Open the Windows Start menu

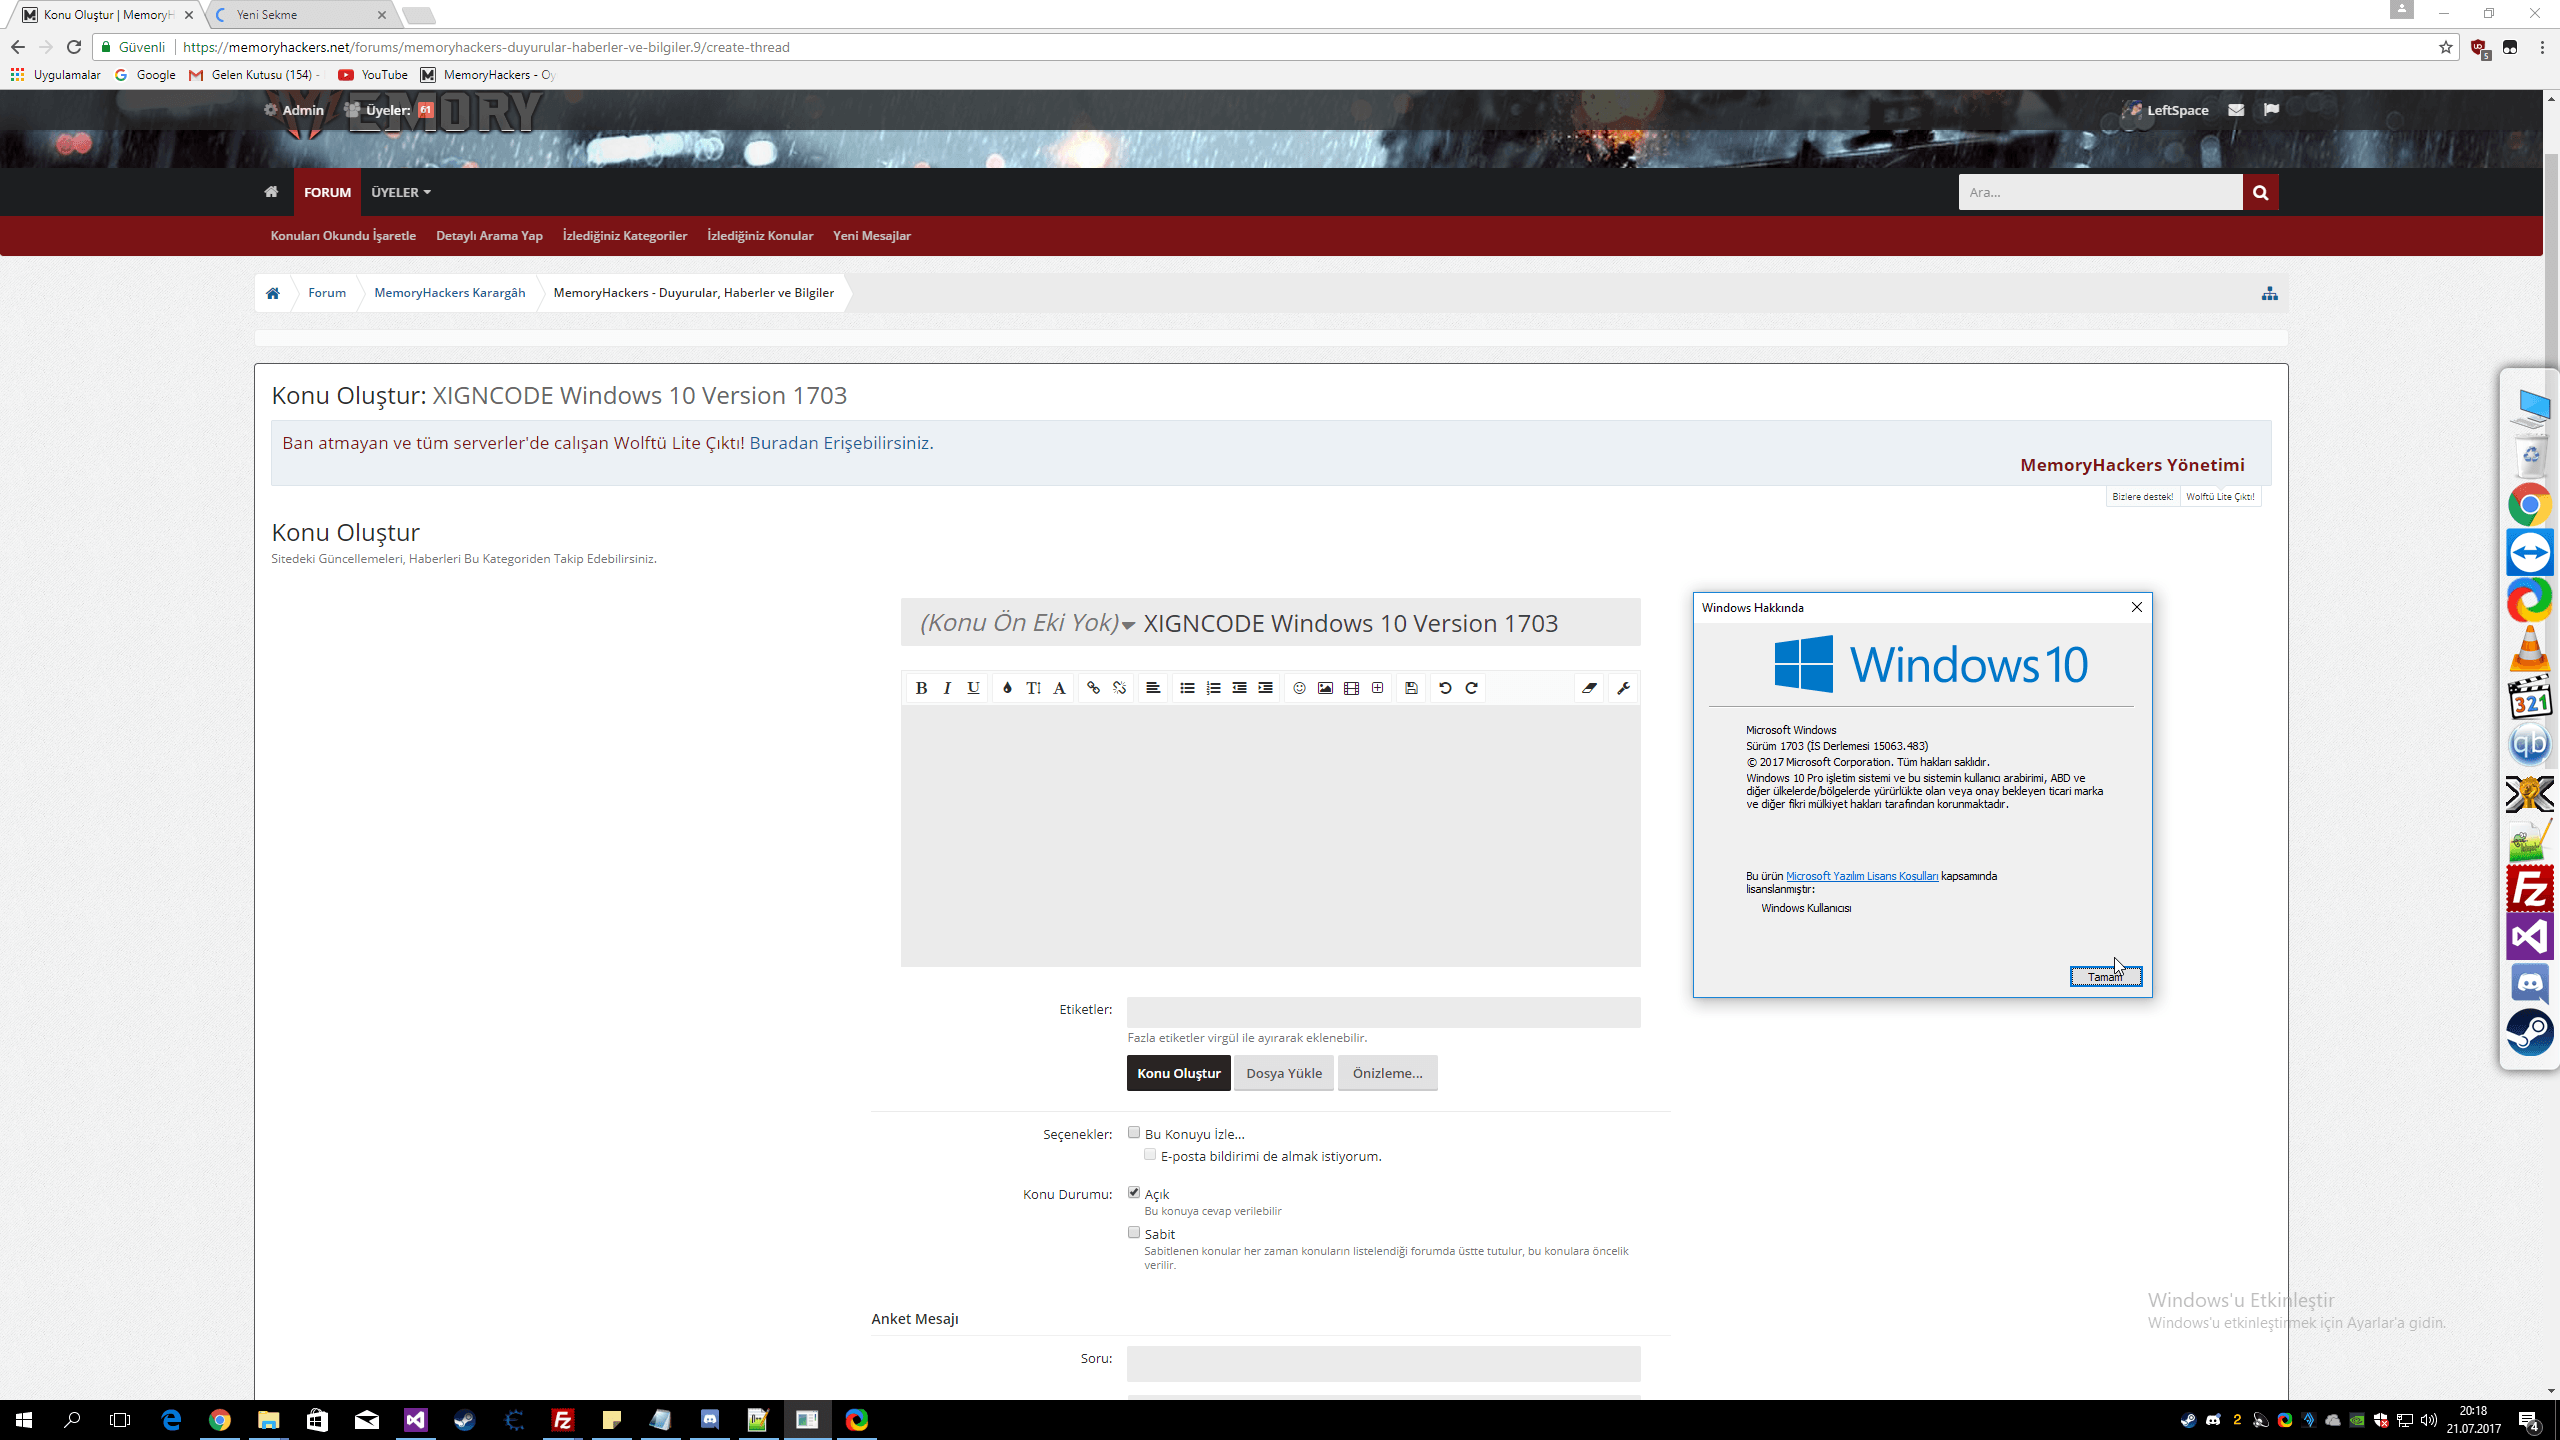tap(24, 1420)
